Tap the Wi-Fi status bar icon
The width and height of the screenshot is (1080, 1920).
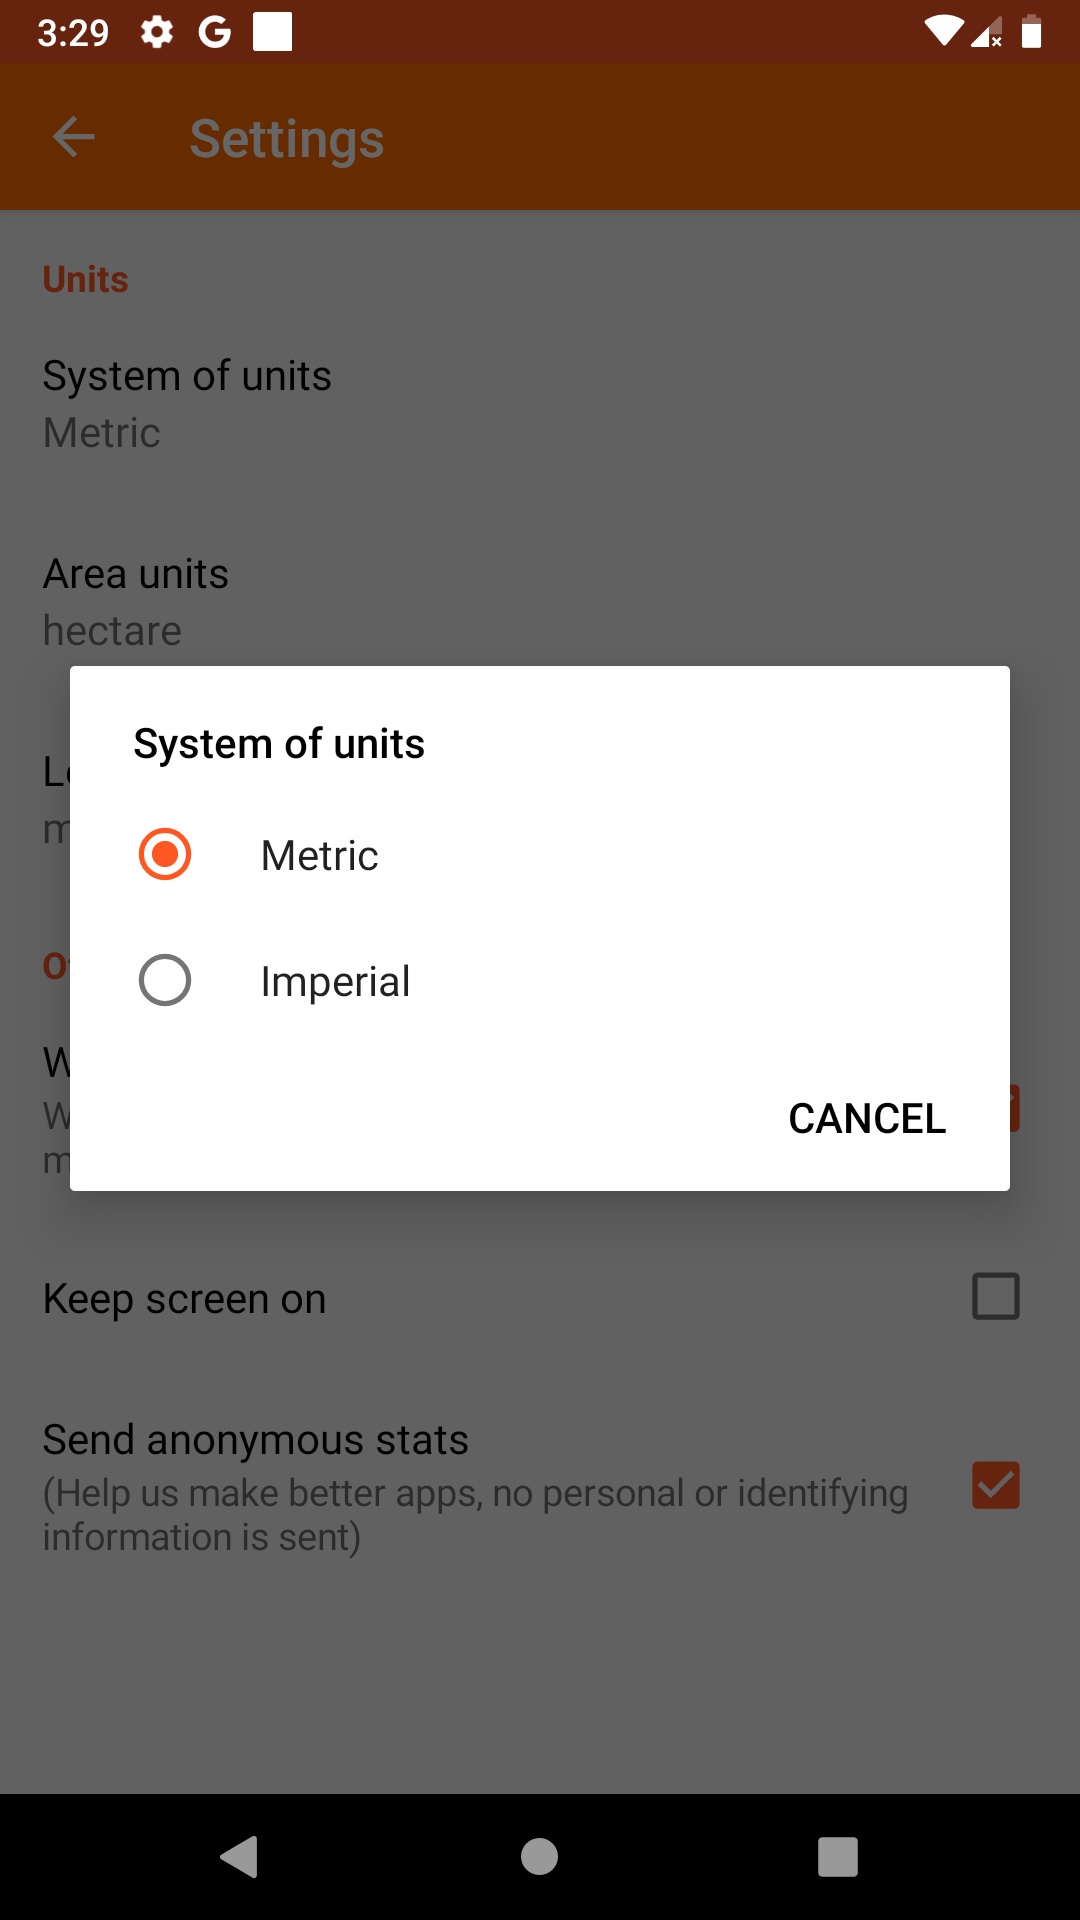pyautogui.click(x=943, y=32)
